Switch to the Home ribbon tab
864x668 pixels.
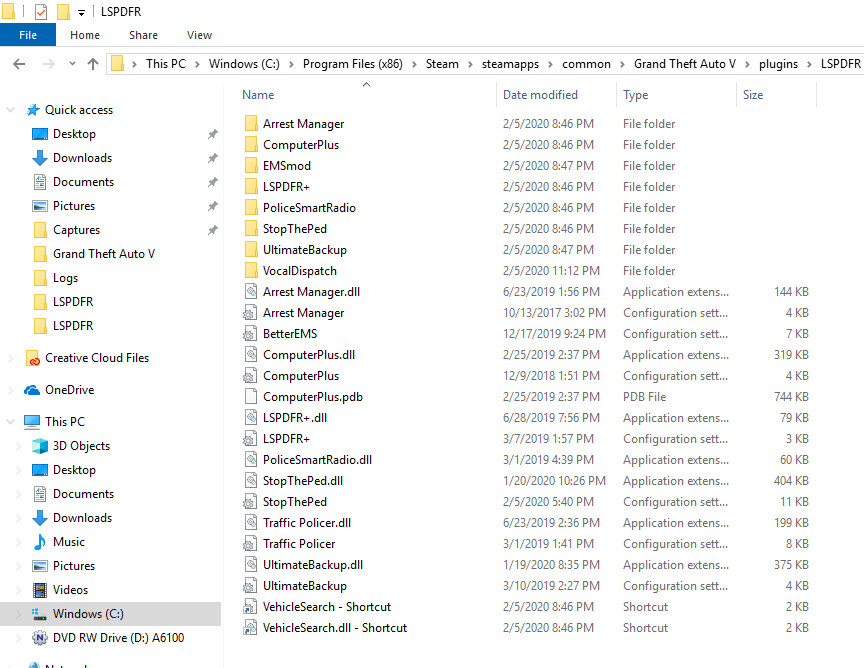click(85, 35)
